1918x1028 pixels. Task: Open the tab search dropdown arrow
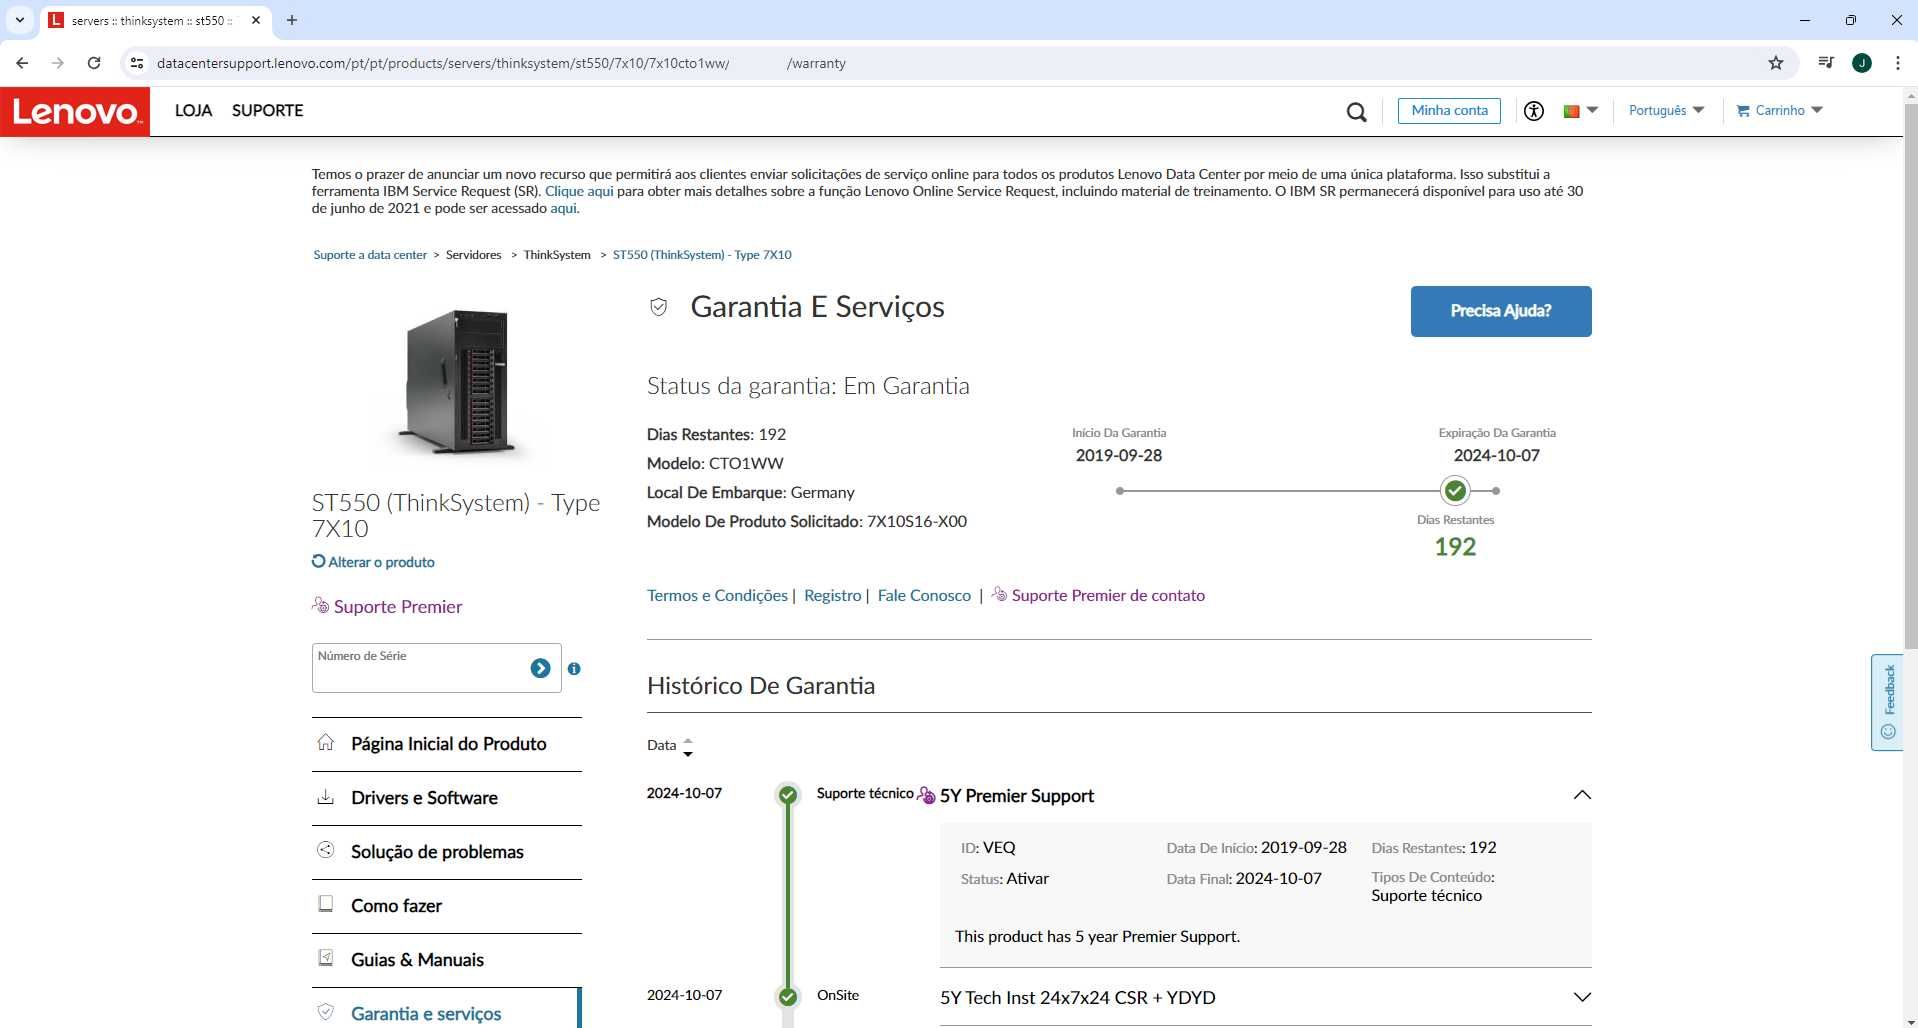pyautogui.click(x=19, y=20)
